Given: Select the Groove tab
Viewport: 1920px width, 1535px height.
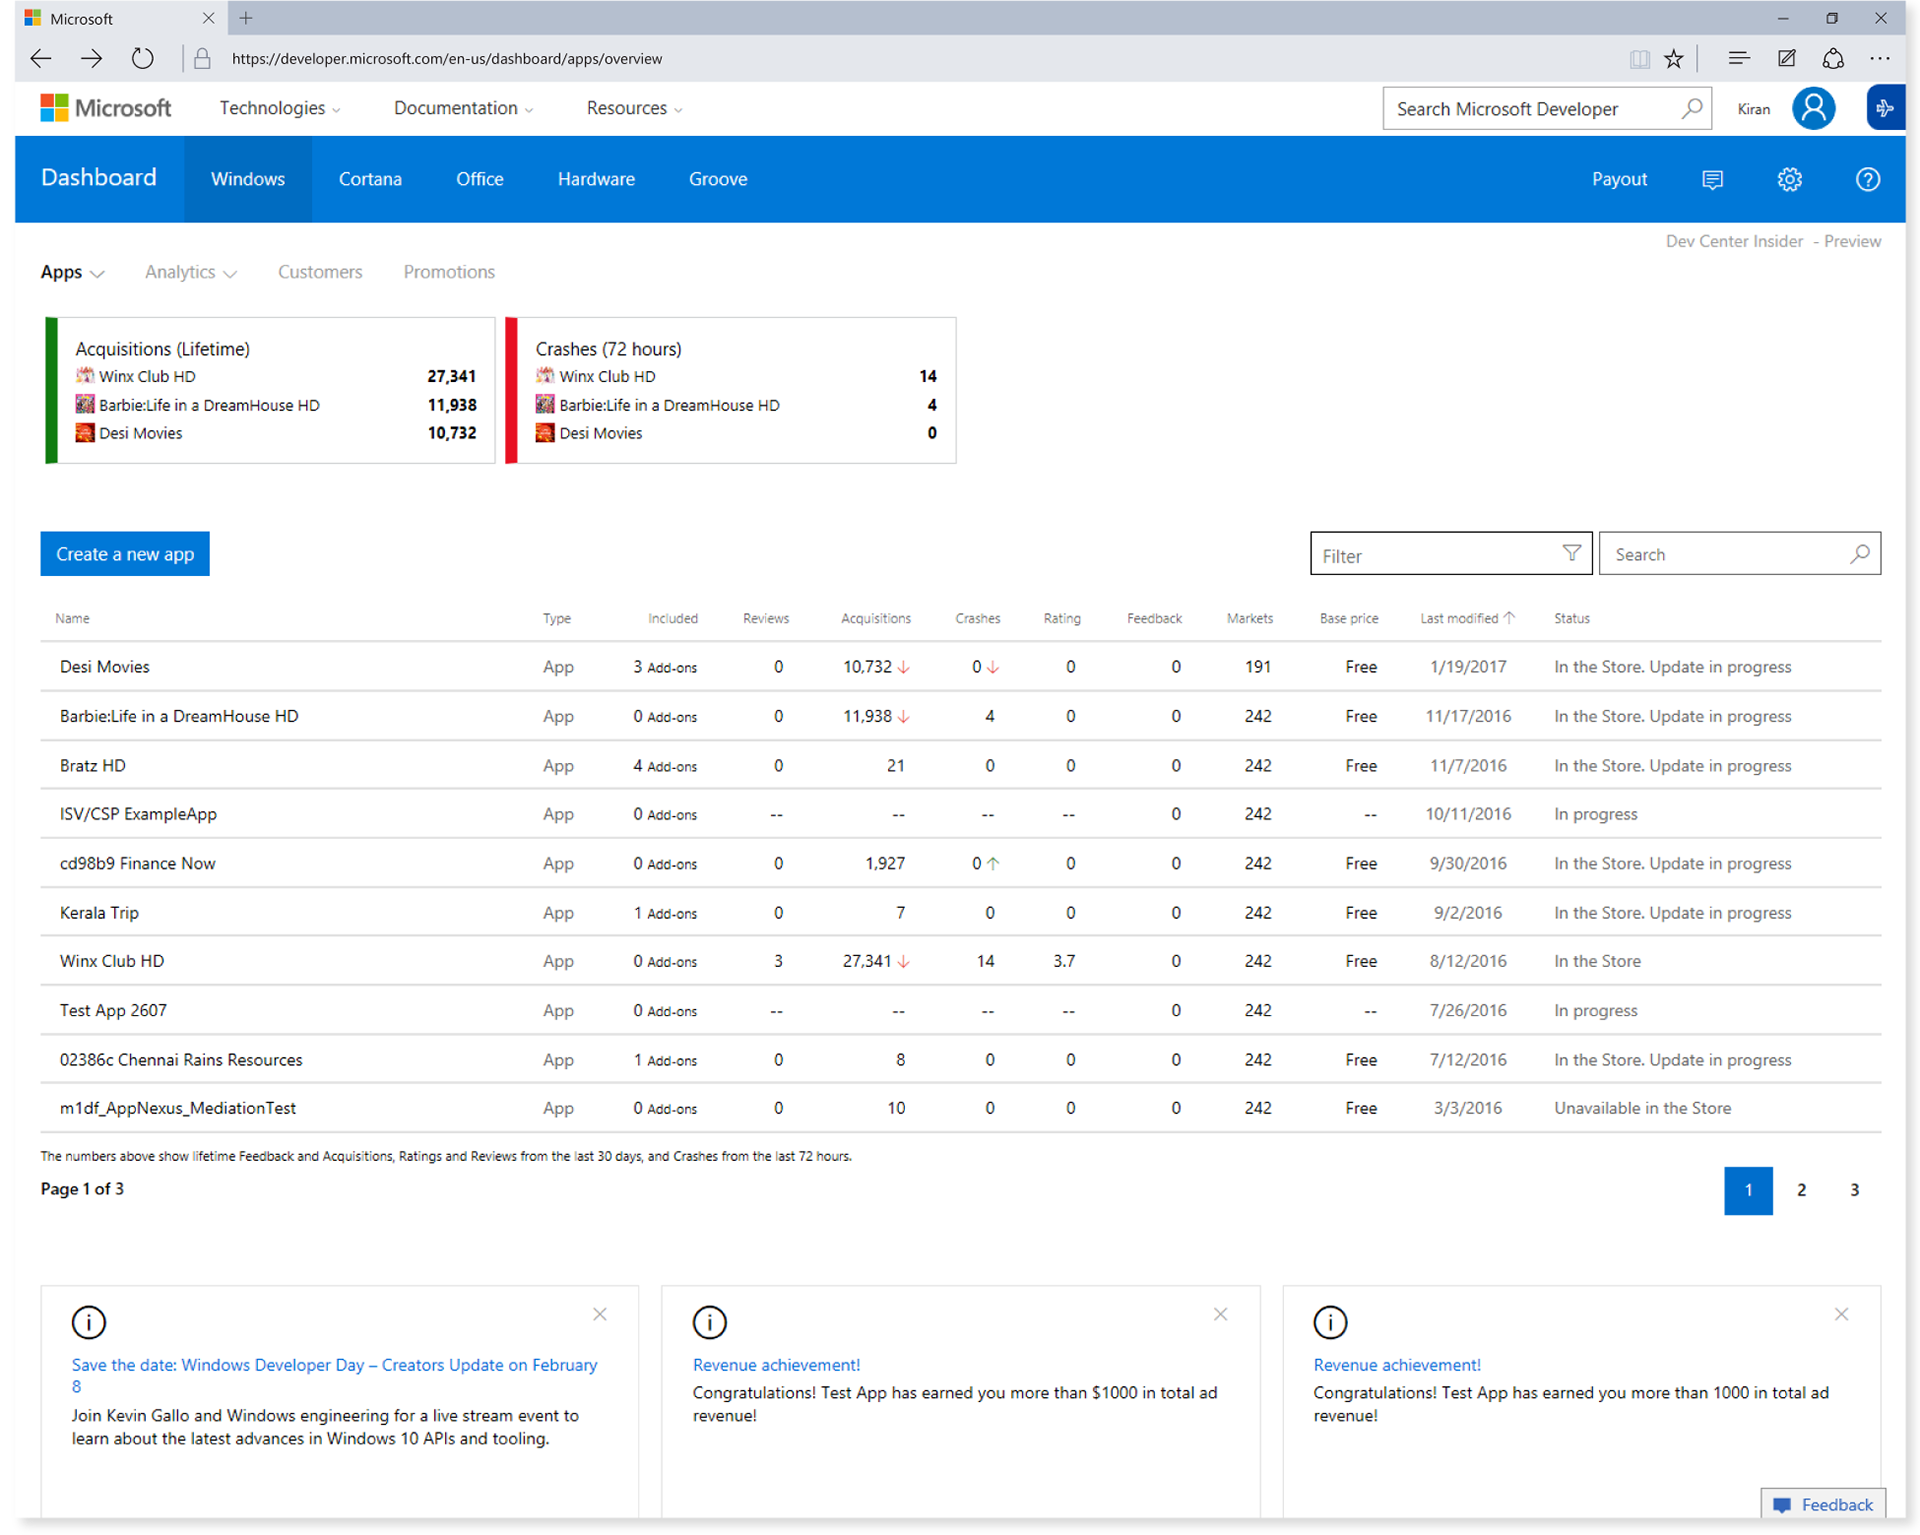Looking at the screenshot, I should [x=718, y=179].
